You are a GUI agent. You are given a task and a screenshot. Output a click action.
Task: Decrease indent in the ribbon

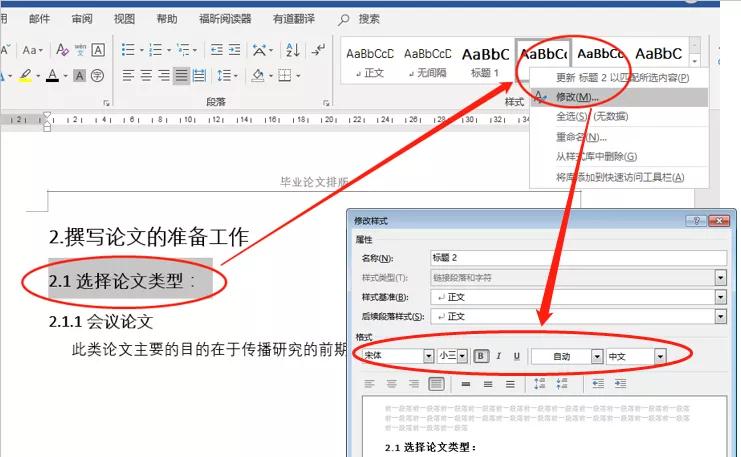(217, 50)
